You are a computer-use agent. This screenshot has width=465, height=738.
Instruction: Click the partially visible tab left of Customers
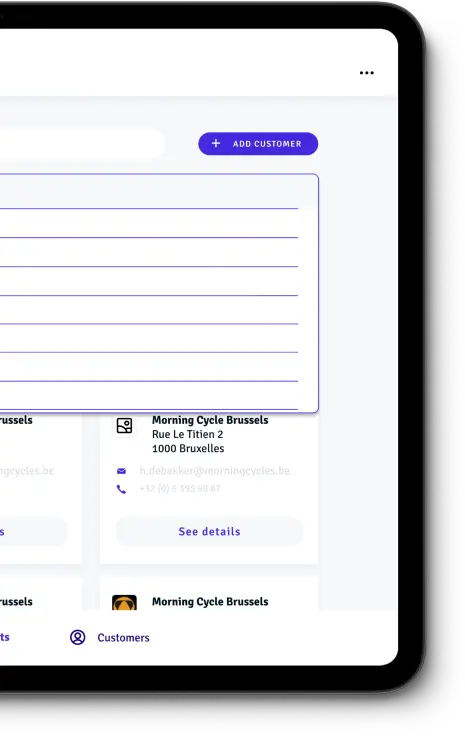coord(5,637)
